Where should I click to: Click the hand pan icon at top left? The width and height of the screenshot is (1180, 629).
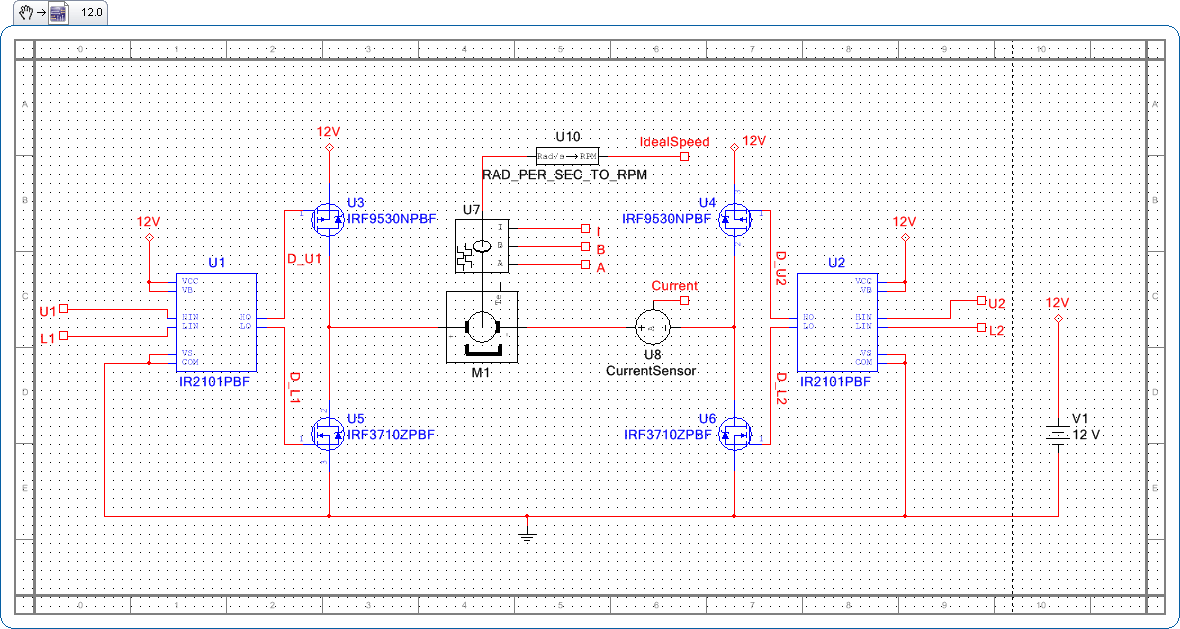[x=26, y=12]
